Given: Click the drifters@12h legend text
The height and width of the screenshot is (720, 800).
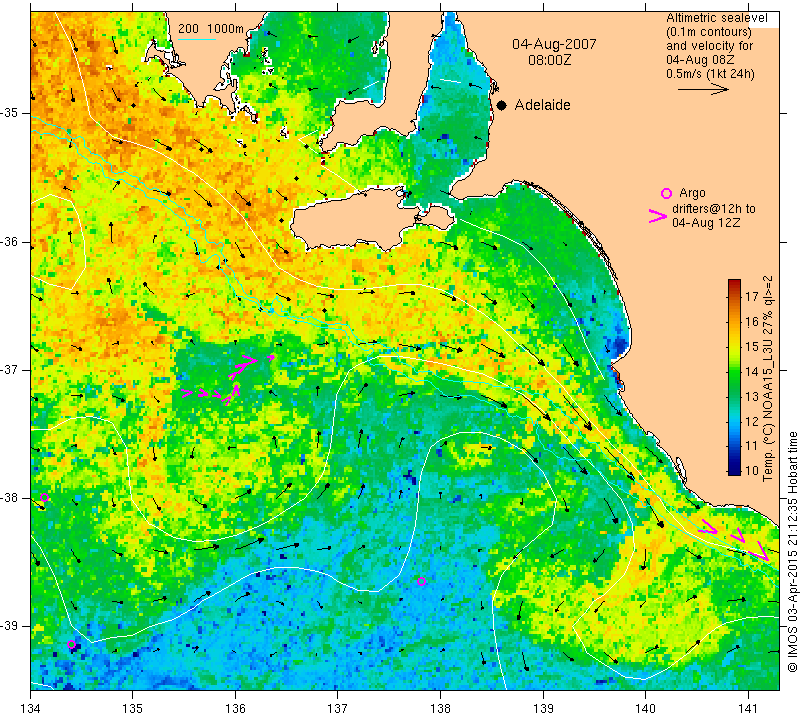Looking at the screenshot, I should tap(714, 209).
